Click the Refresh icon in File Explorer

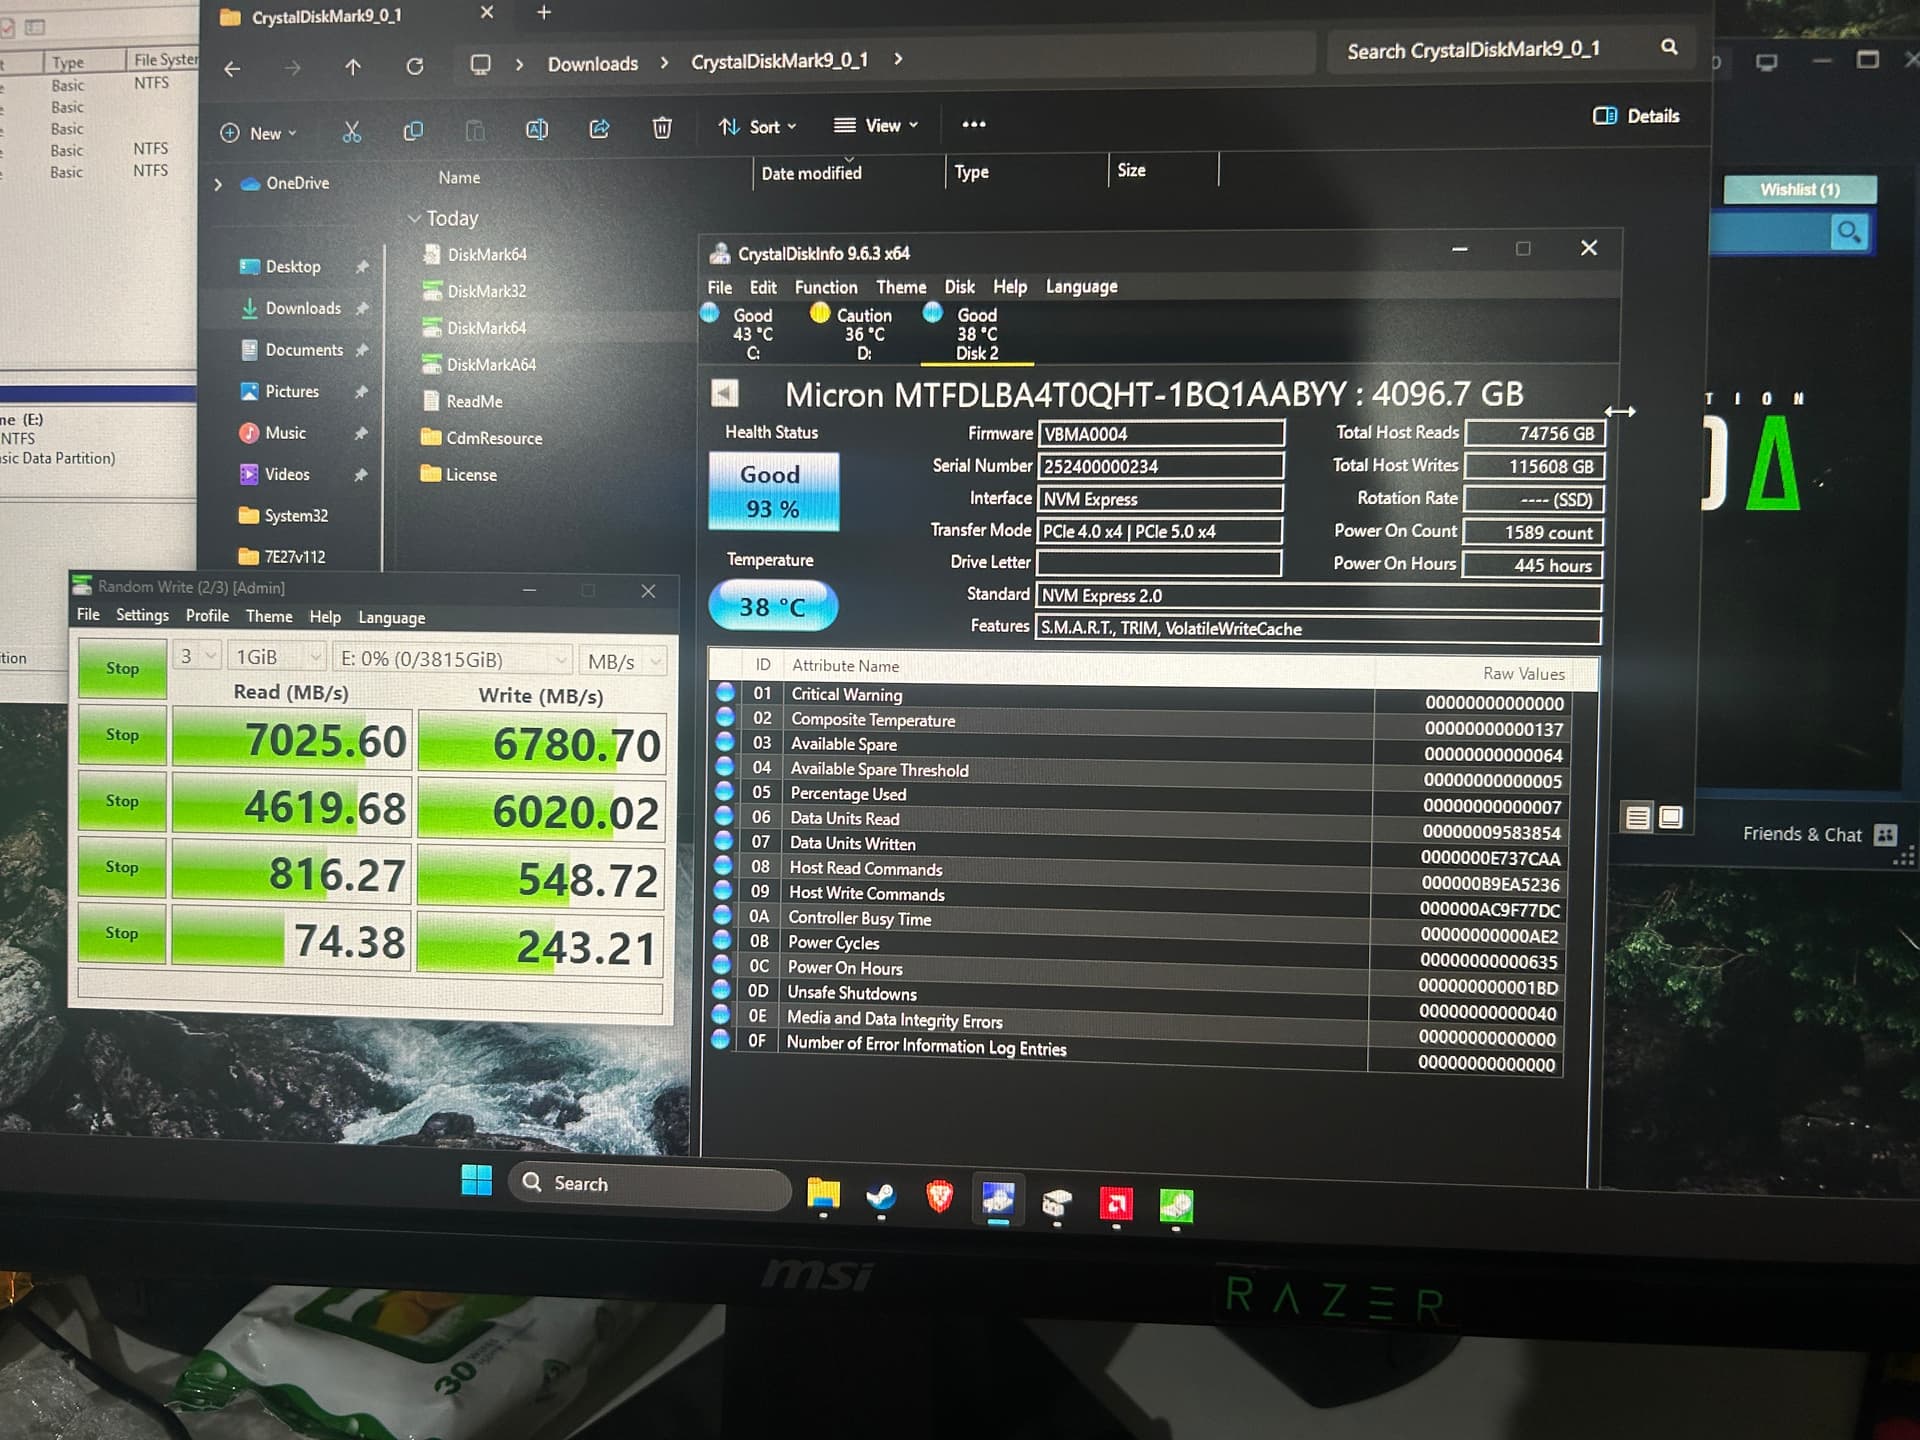(x=414, y=66)
